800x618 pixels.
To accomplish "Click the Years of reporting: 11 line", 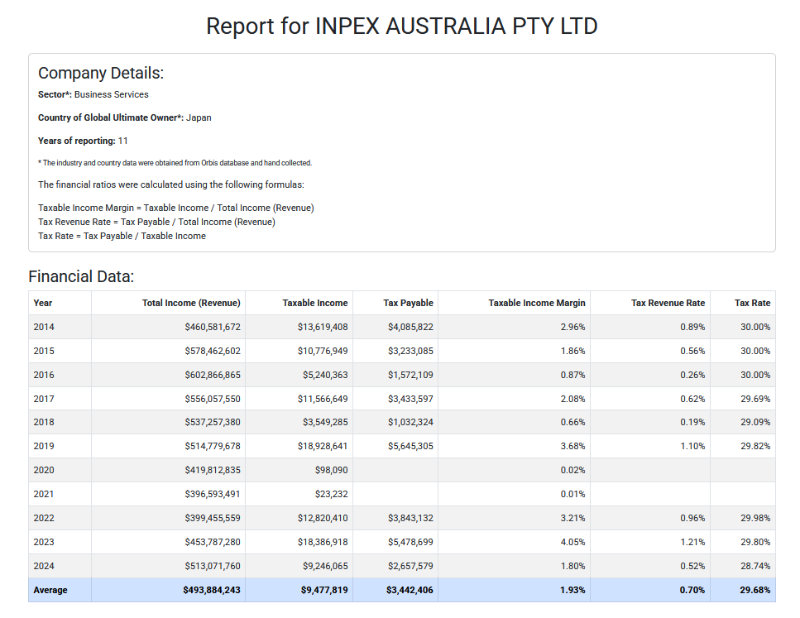I will pyautogui.click(x=83, y=140).
